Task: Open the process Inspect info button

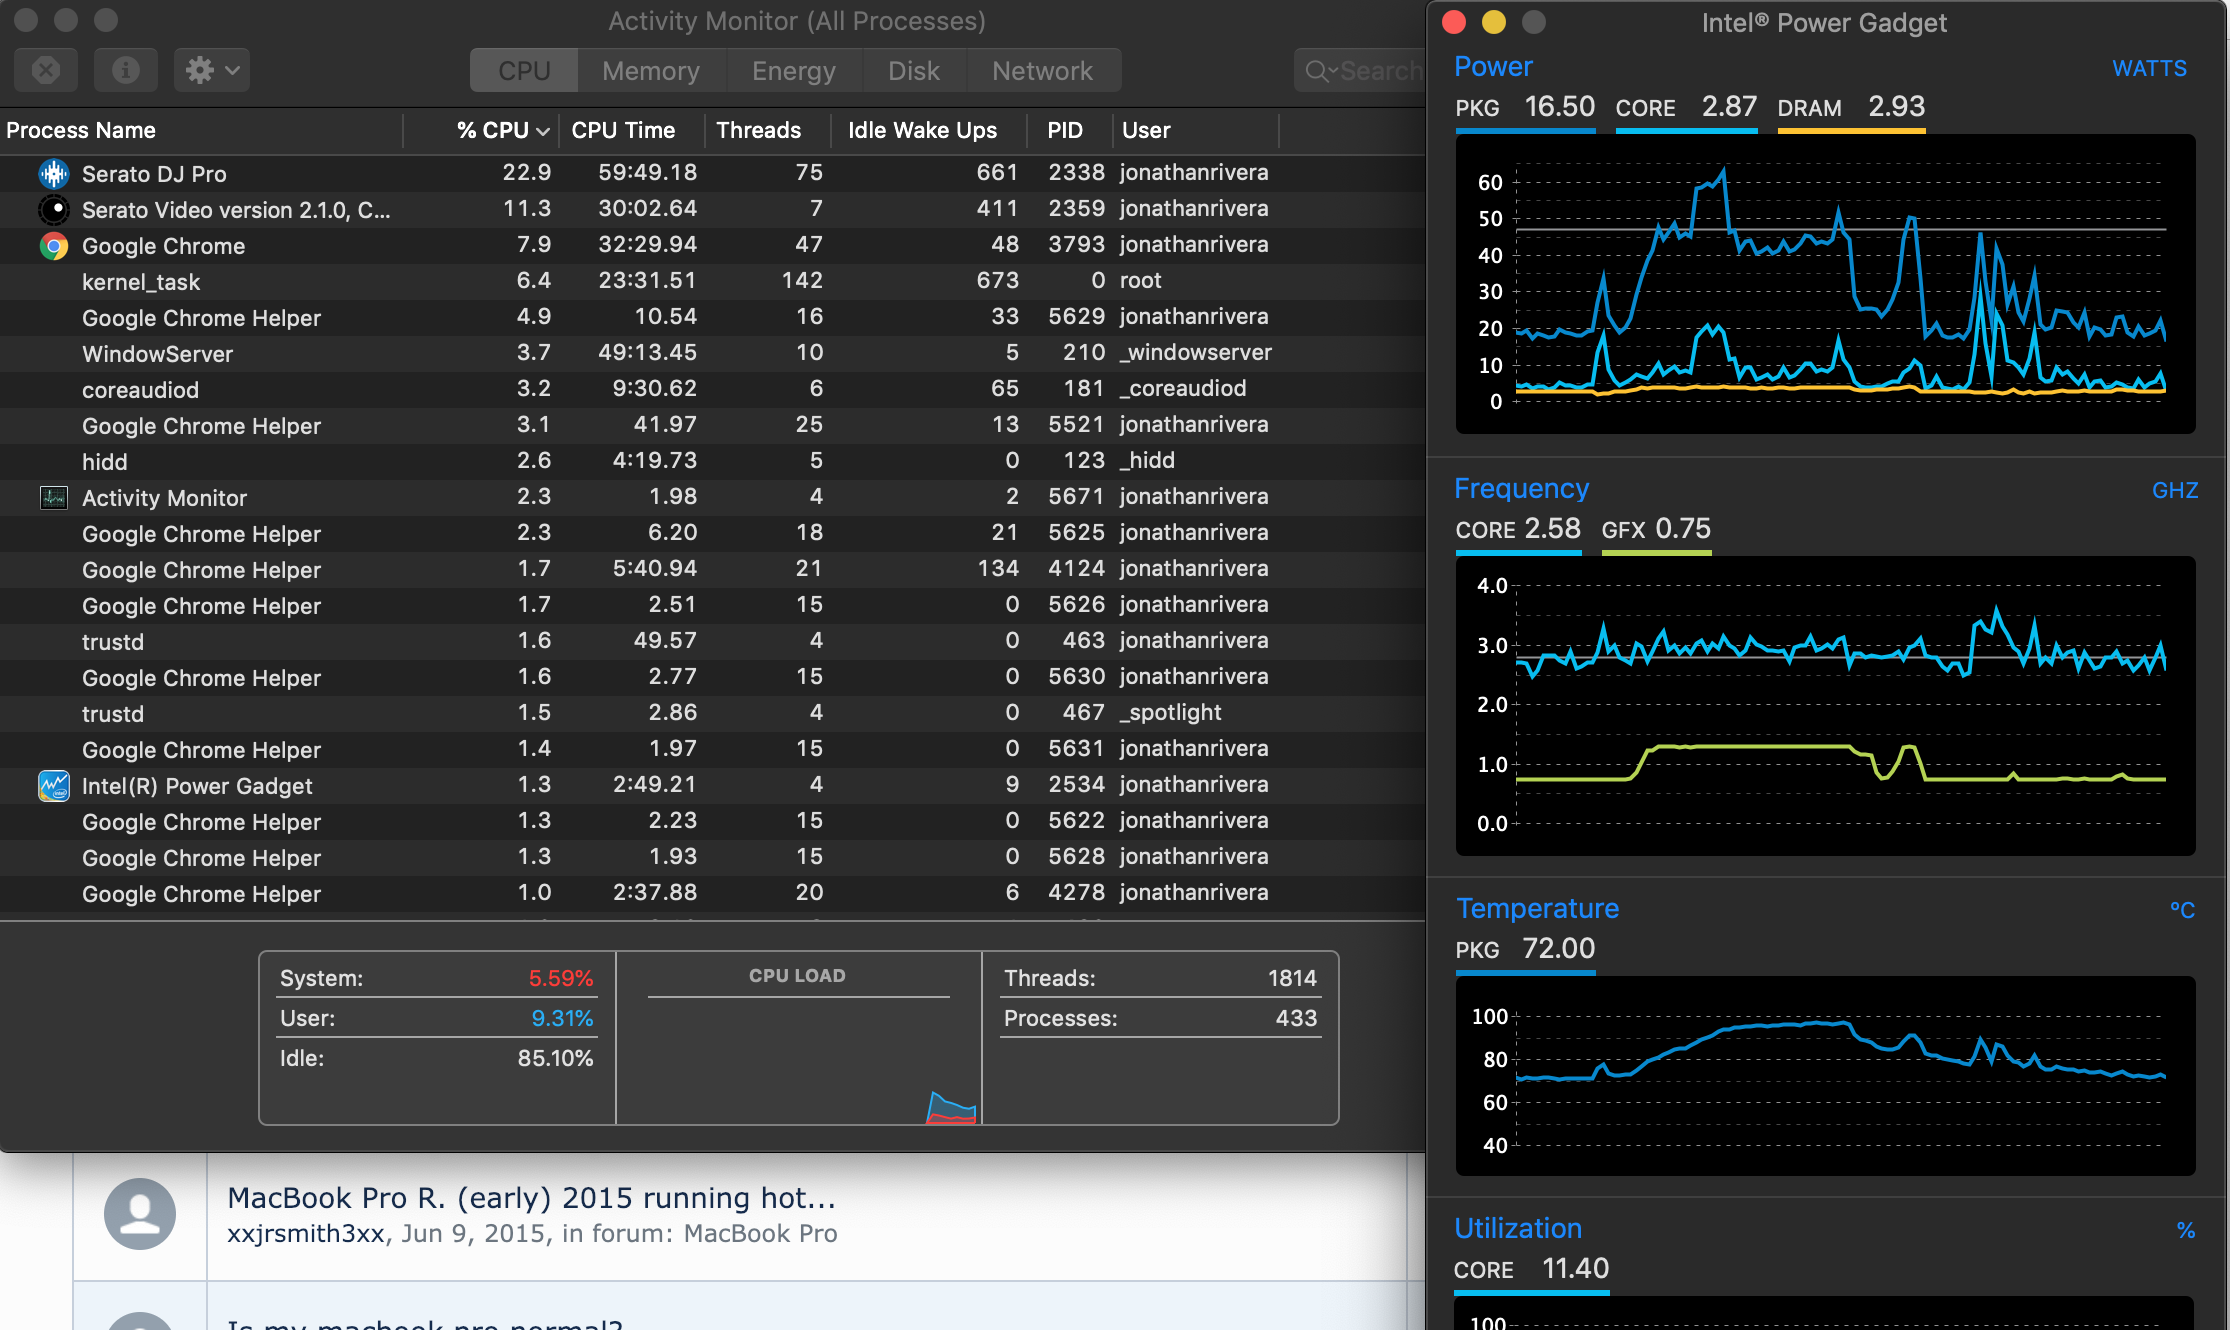Action: pos(125,70)
